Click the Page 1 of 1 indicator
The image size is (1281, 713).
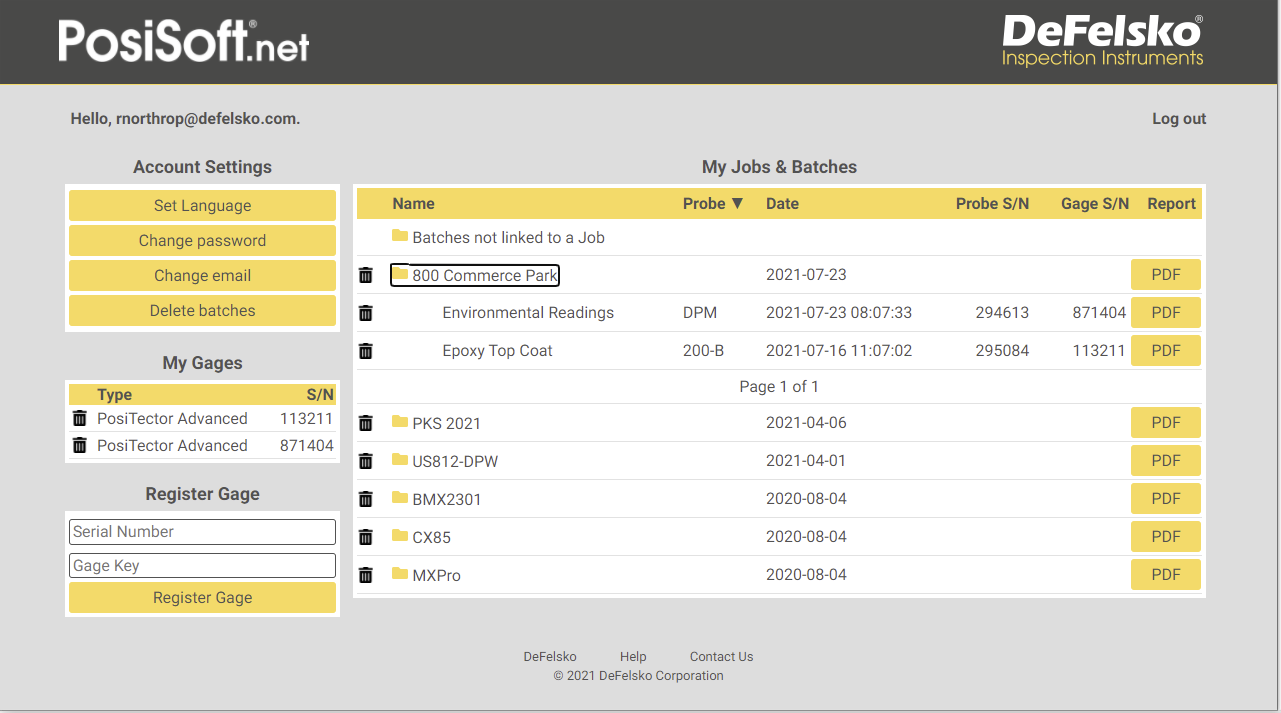click(x=779, y=387)
